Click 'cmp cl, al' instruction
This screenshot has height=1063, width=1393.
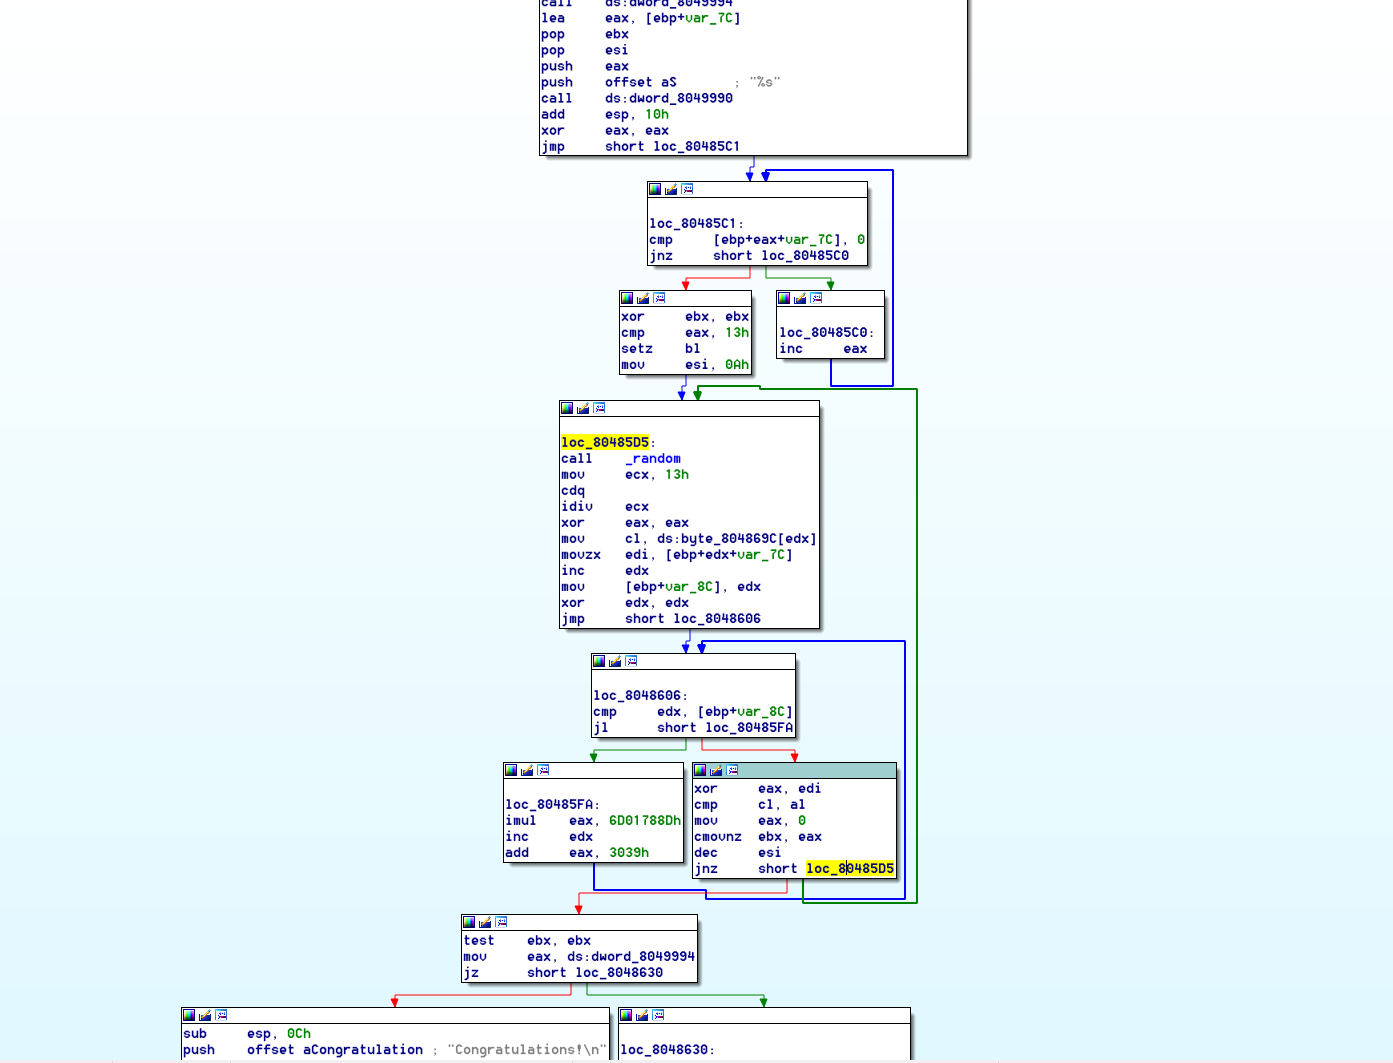pyautogui.click(x=750, y=805)
